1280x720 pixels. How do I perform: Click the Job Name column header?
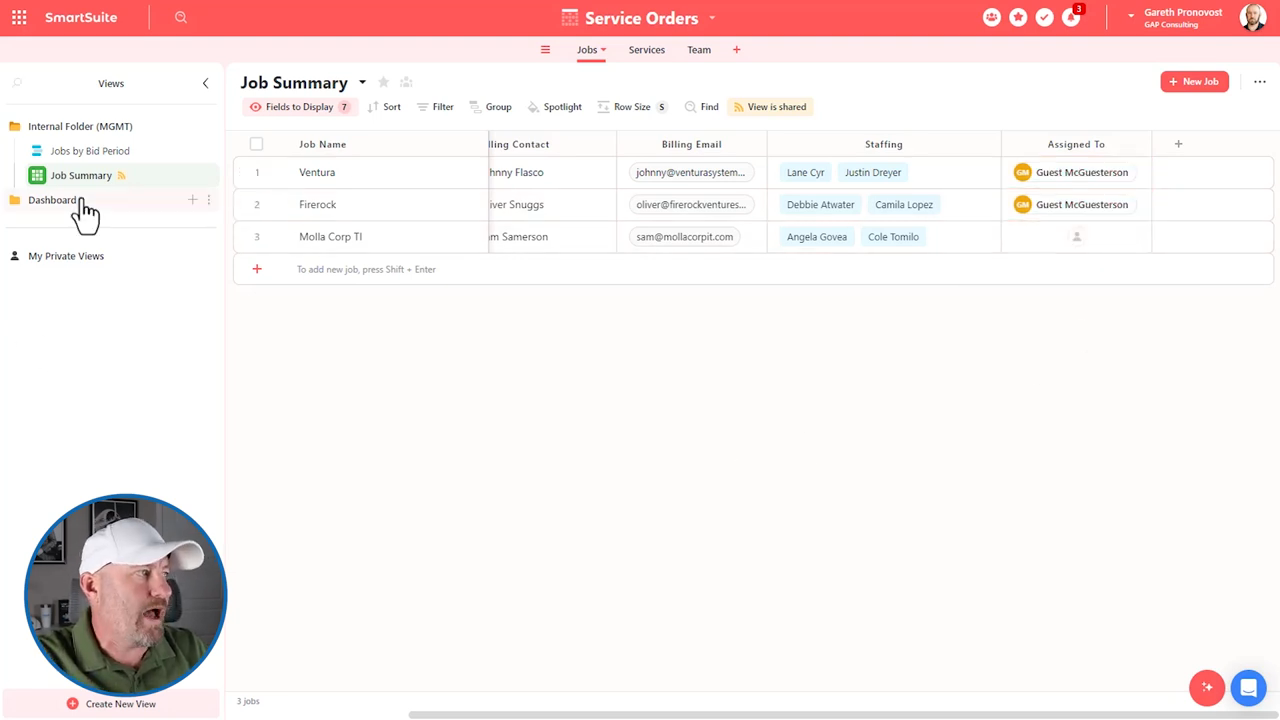click(x=322, y=144)
